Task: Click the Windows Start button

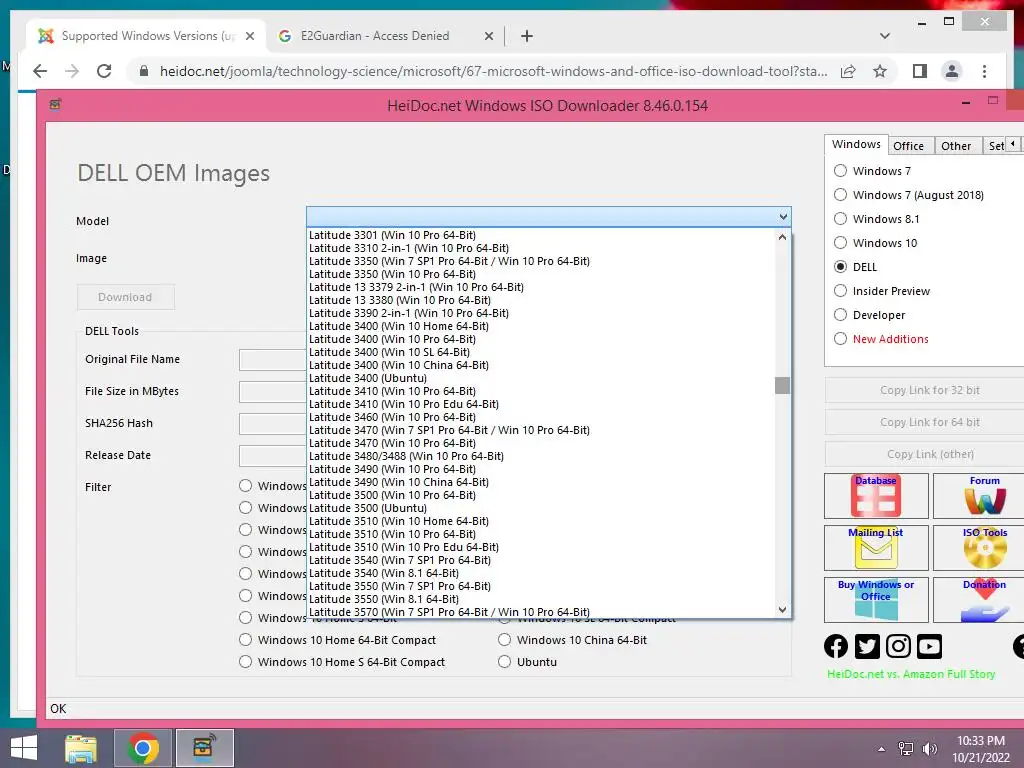Action: [x=24, y=748]
